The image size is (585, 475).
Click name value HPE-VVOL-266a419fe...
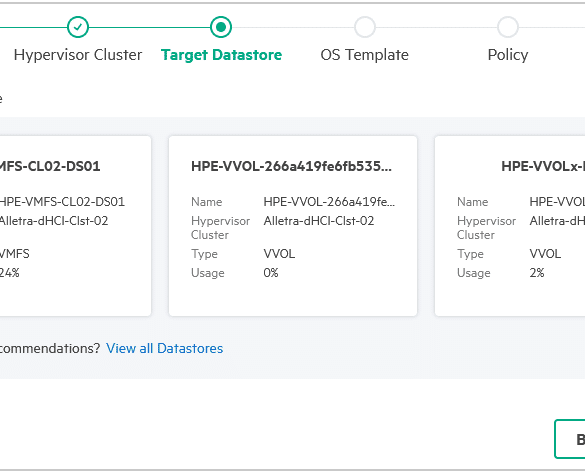point(329,202)
